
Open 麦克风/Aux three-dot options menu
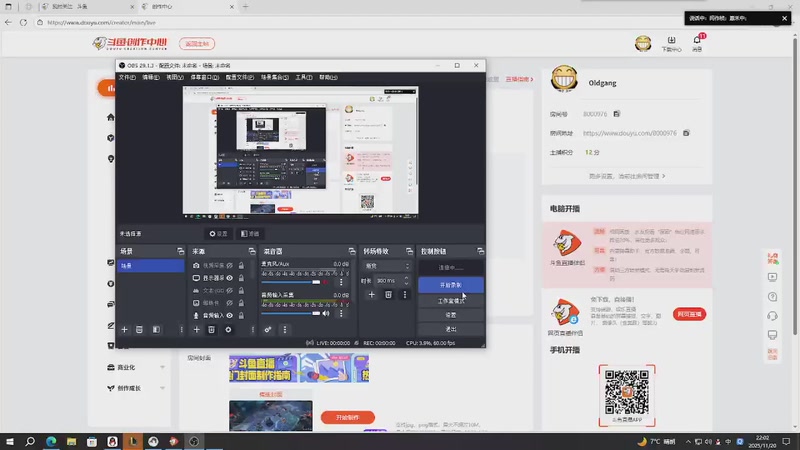tap(341, 282)
